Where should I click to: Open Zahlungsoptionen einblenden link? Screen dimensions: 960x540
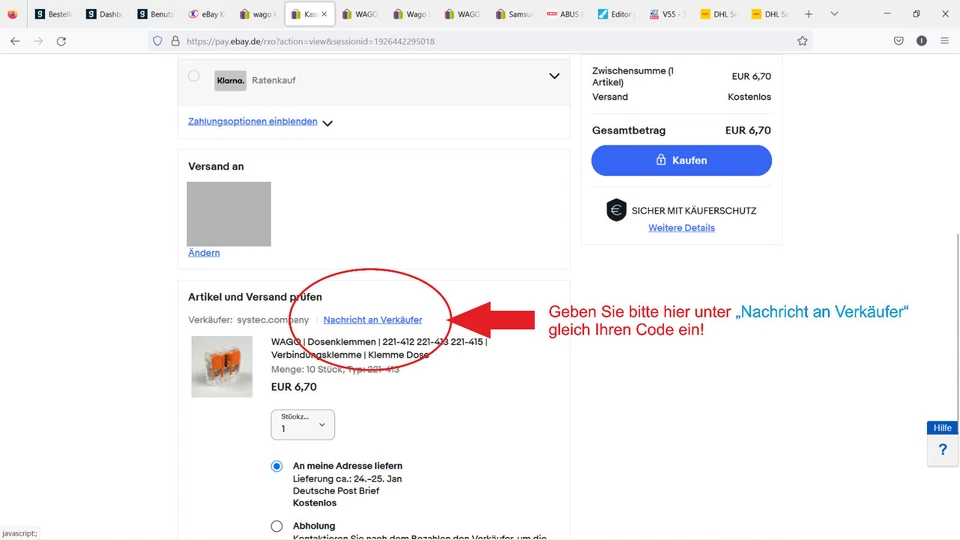[252, 121]
